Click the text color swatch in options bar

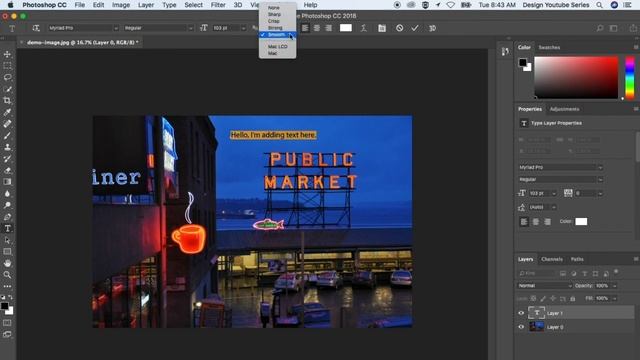click(346, 28)
